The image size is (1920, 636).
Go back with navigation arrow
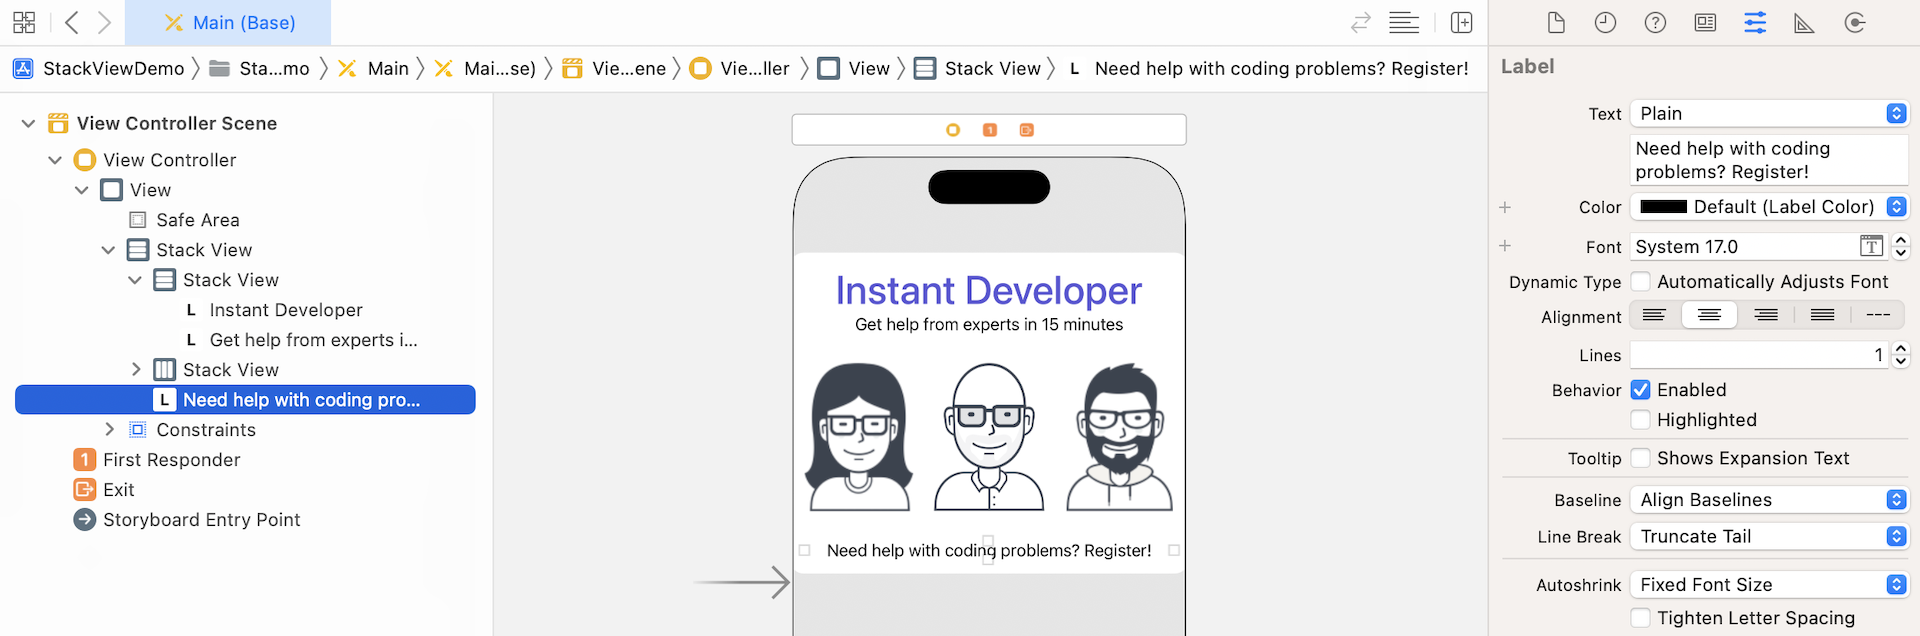point(72,22)
